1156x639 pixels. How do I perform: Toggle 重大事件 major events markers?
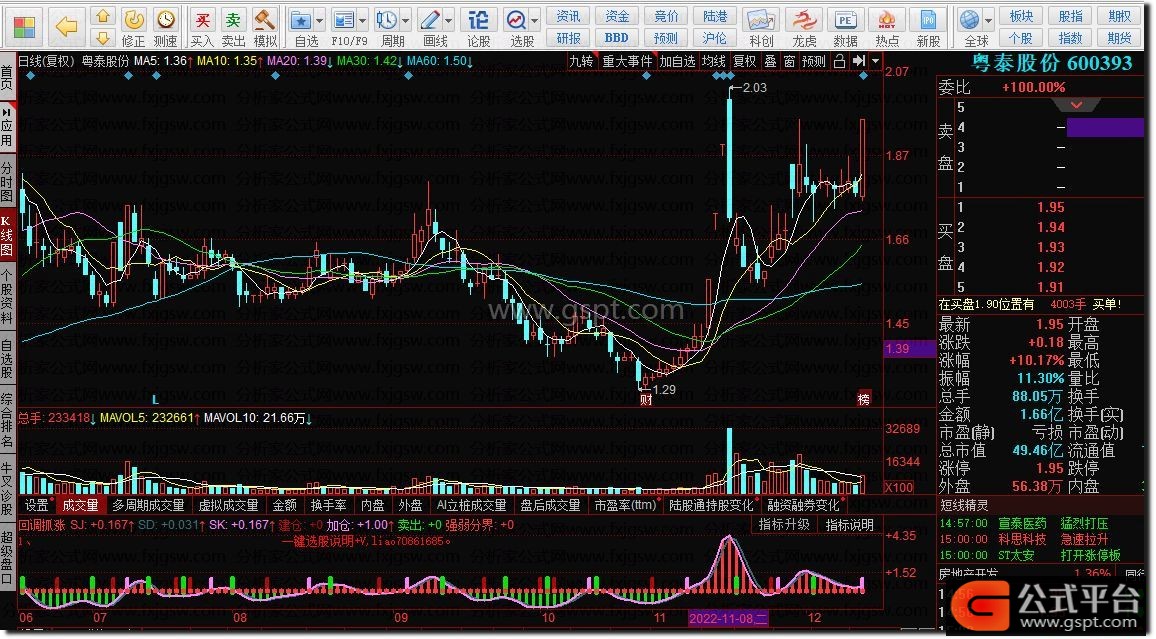click(x=627, y=61)
